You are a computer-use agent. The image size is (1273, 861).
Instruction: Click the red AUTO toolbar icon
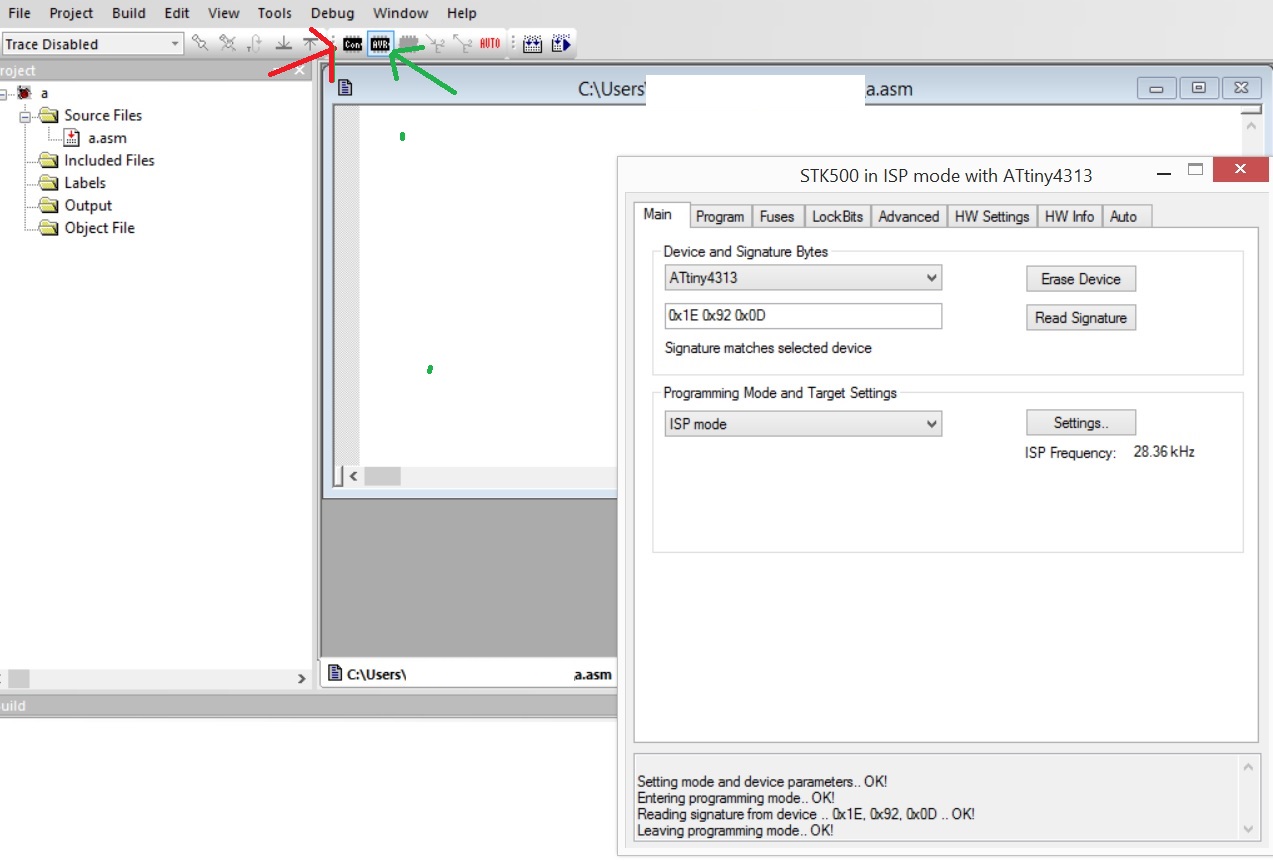pos(488,43)
